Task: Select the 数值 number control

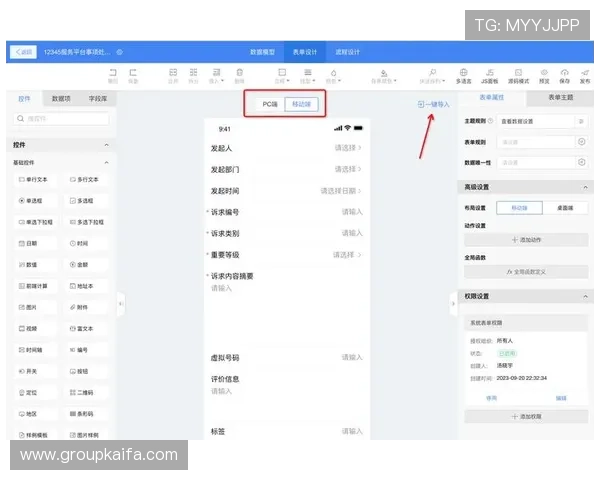Action: (35, 265)
